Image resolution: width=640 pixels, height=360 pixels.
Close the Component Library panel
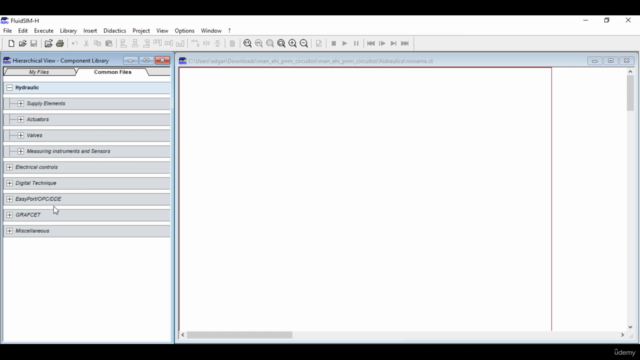[x=162, y=60]
